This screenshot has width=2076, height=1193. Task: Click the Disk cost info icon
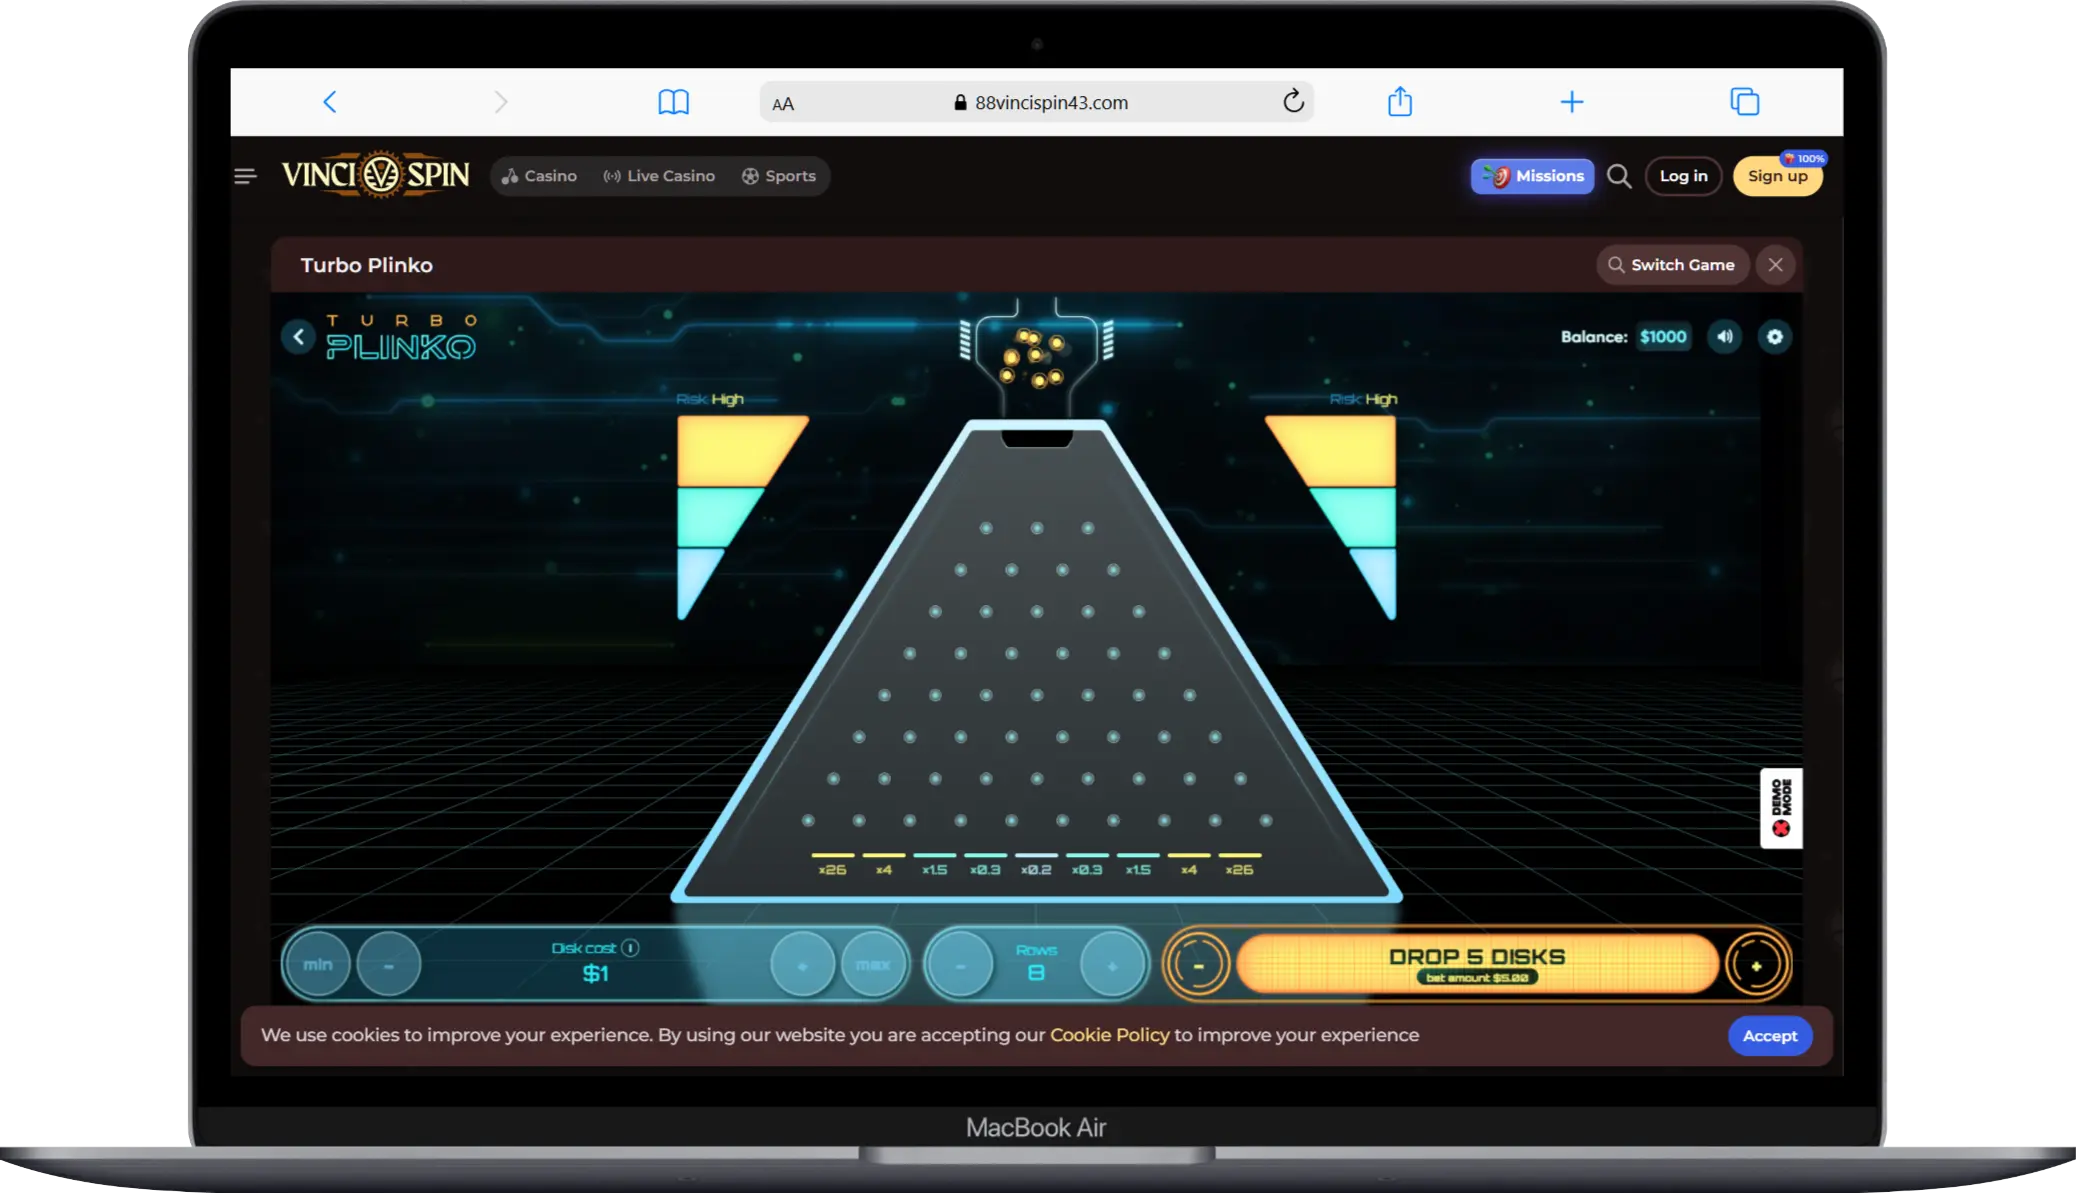tap(630, 948)
